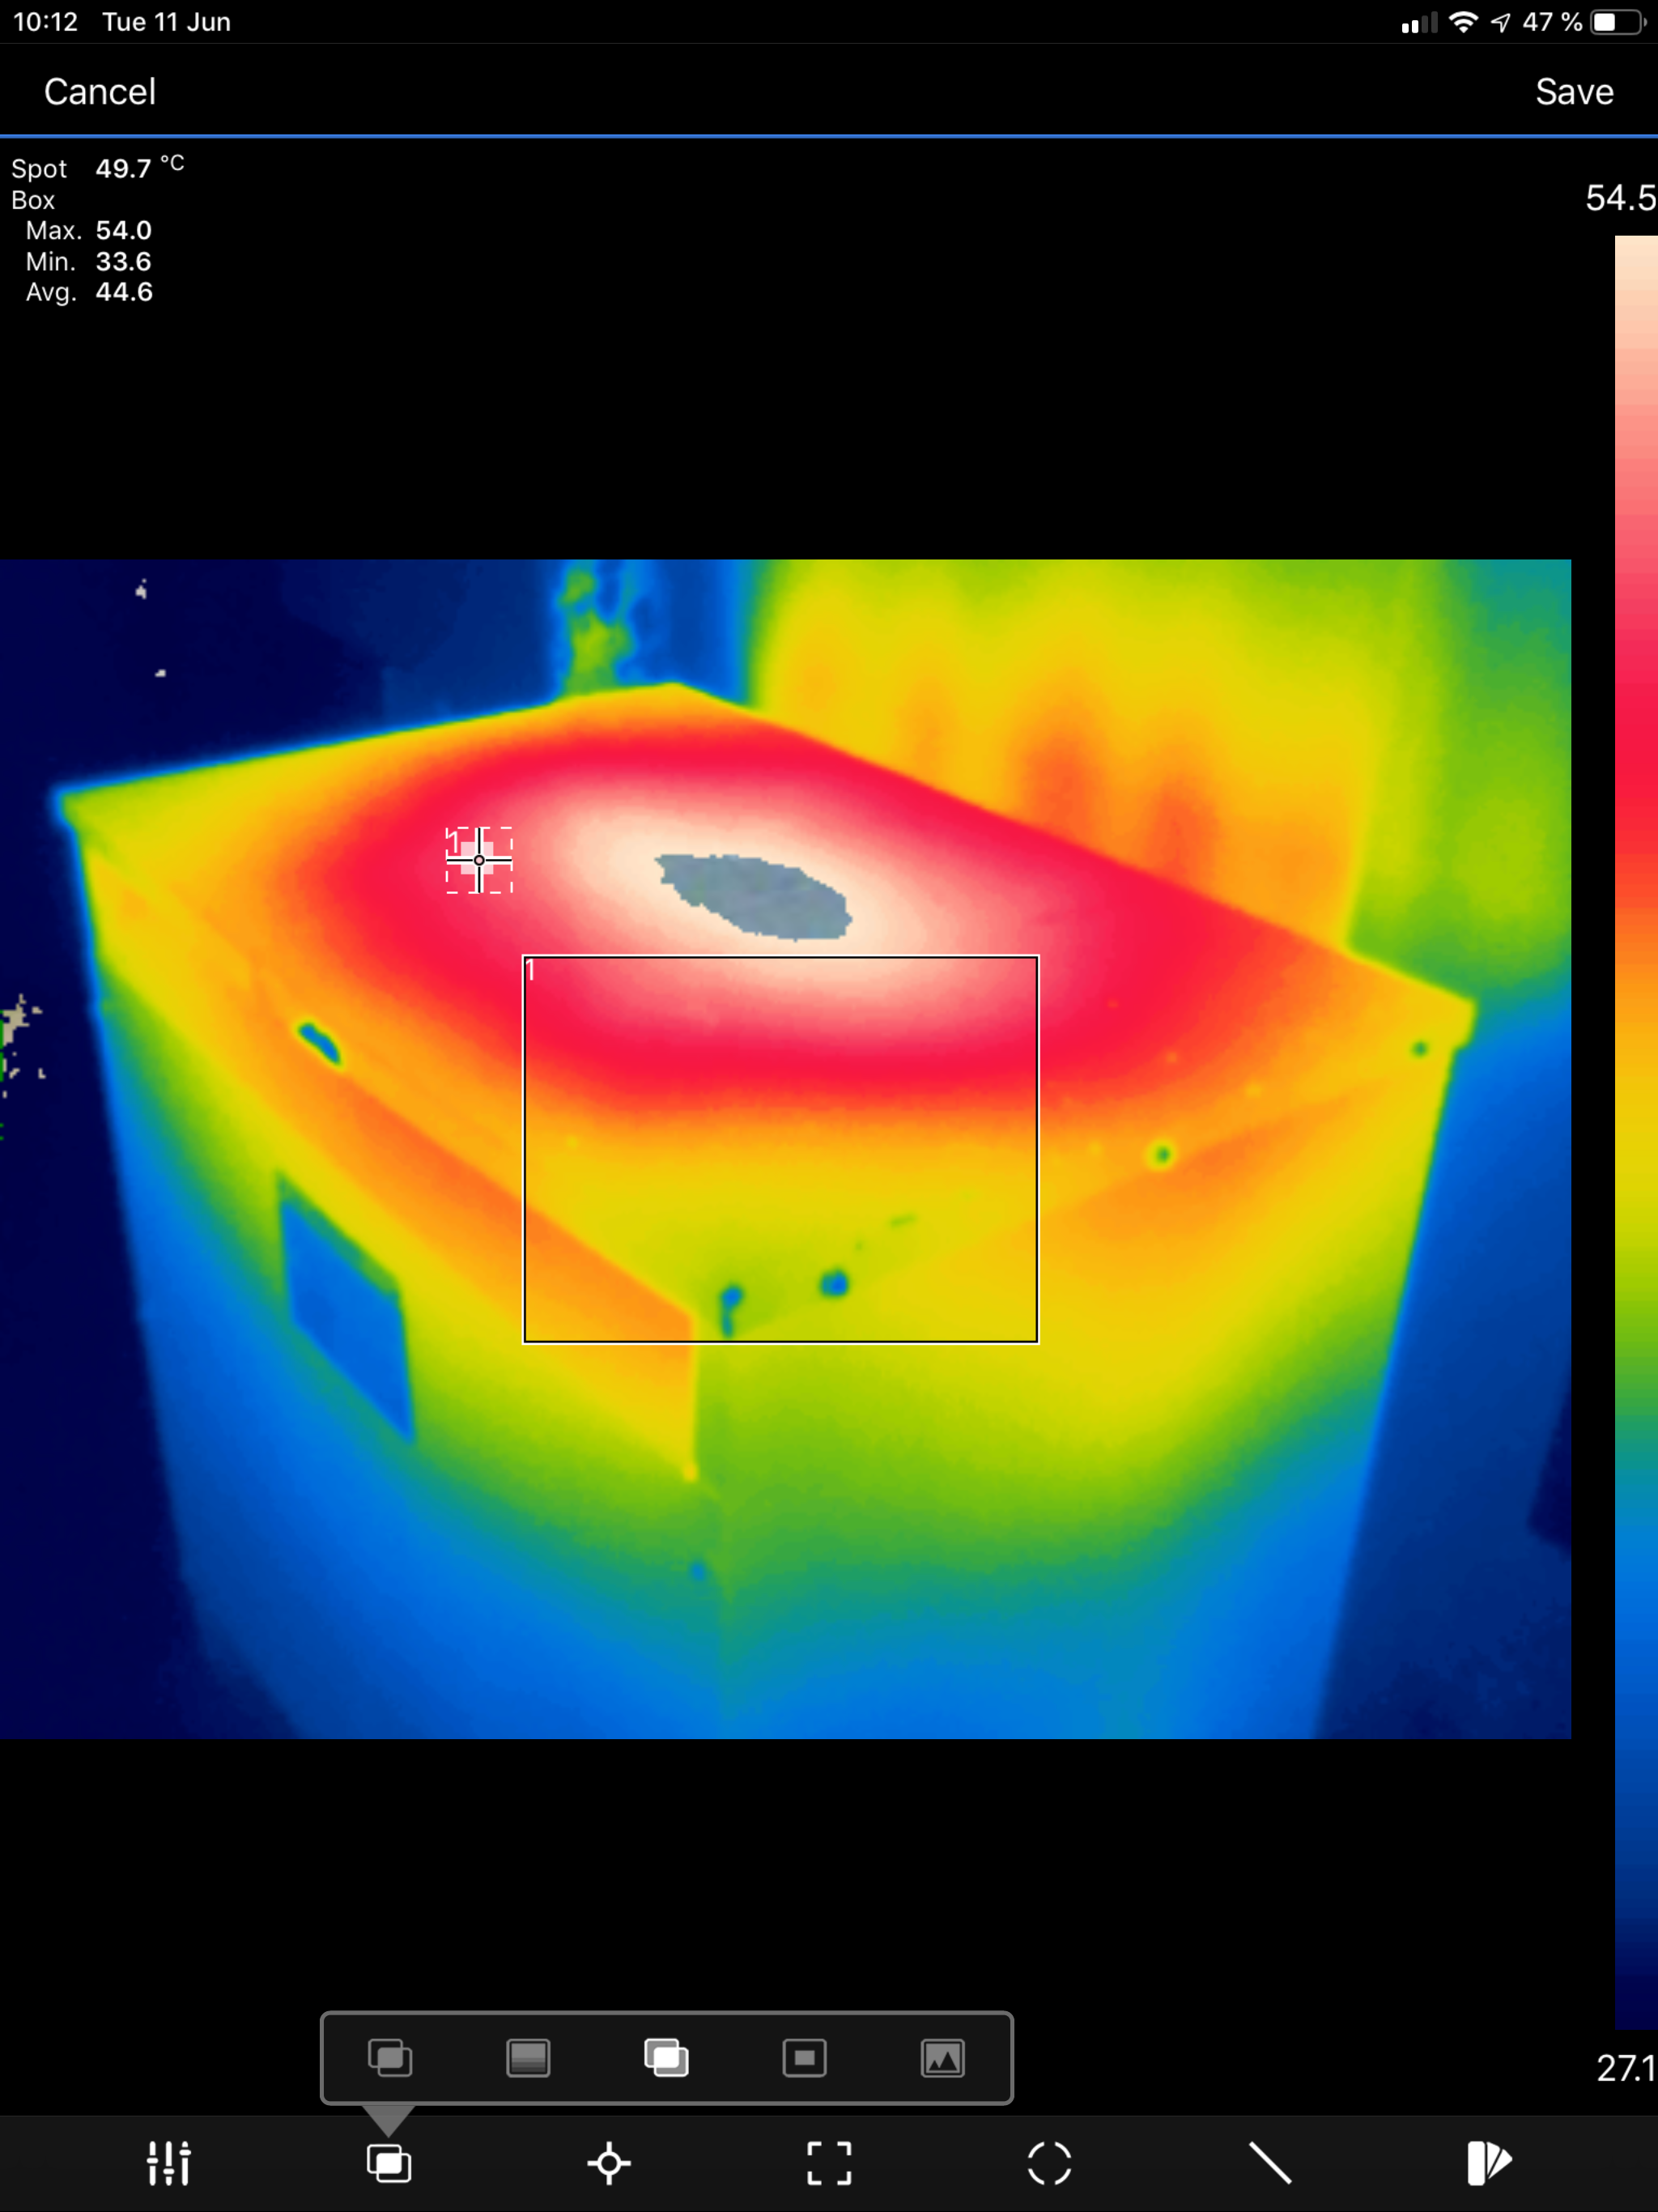Open the image adjustment sliders tool
Image resolution: width=1658 pixels, height=2212 pixels.
168,2164
